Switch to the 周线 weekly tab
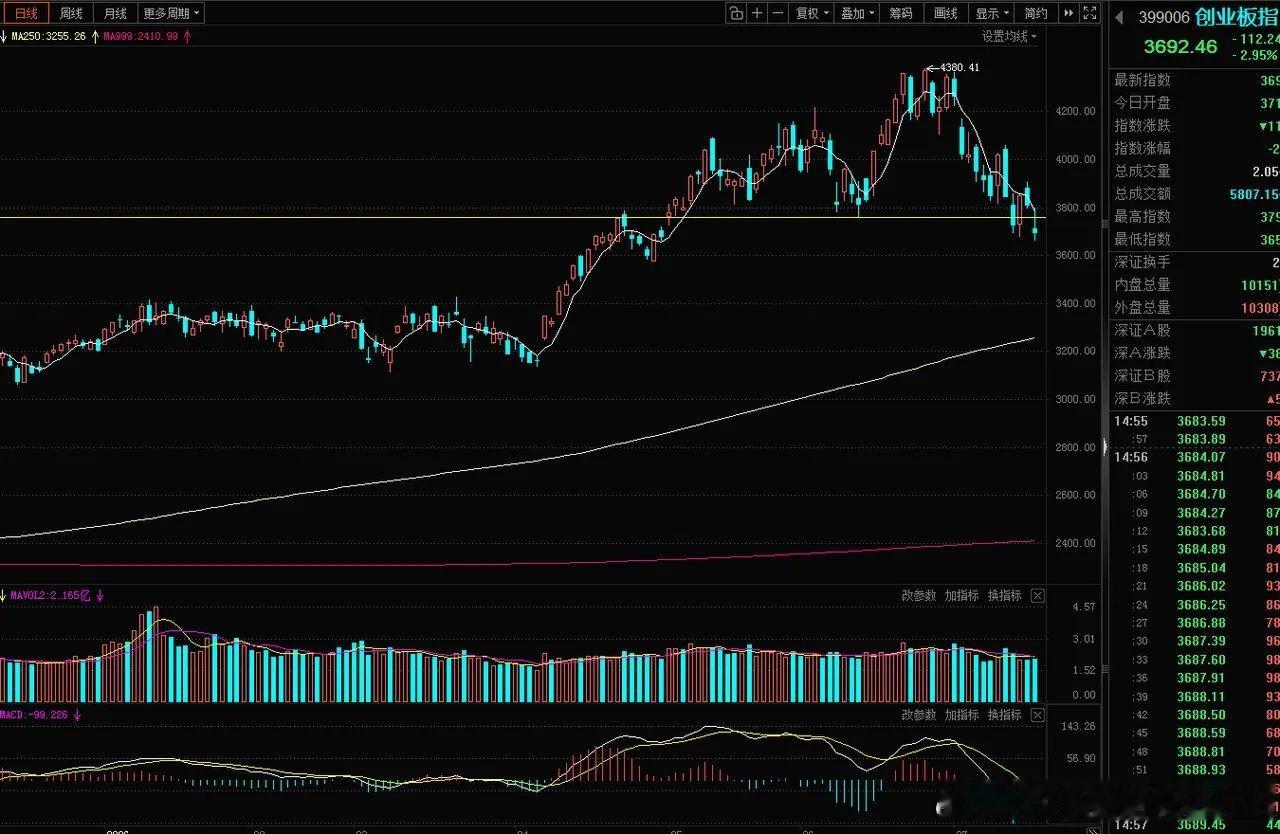This screenshot has width=1280, height=834. coord(71,13)
